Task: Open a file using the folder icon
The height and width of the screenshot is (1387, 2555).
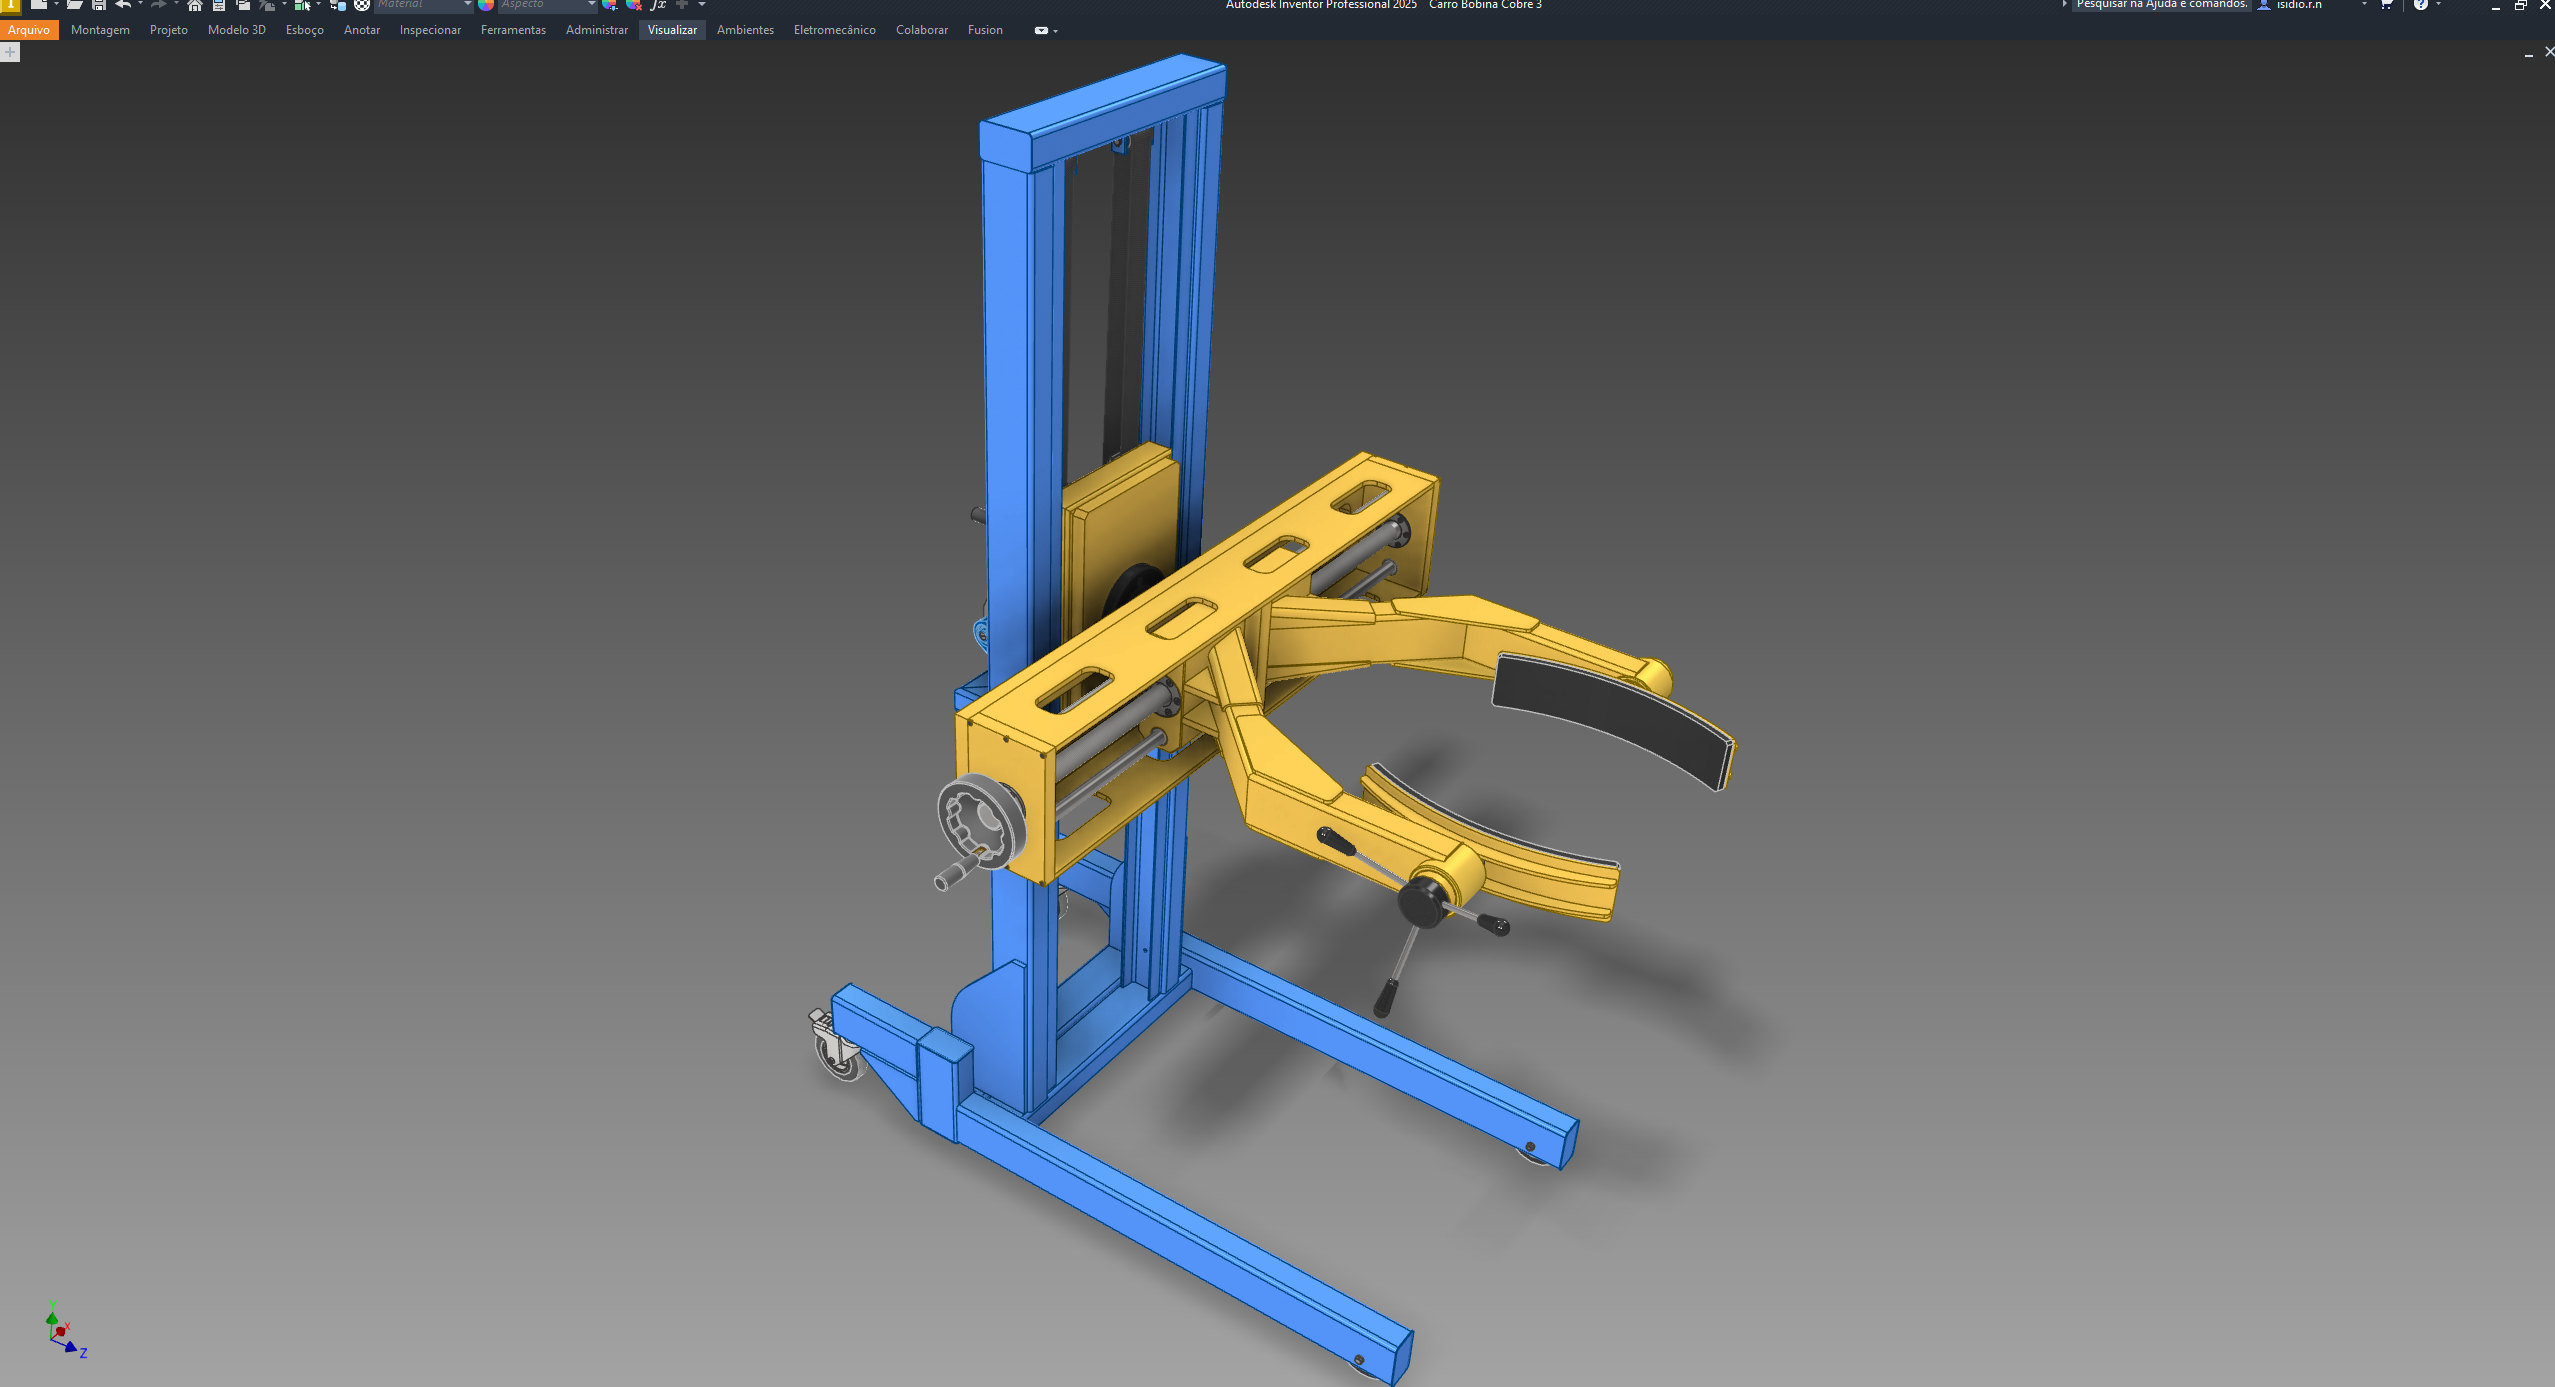Action: [x=74, y=5]
